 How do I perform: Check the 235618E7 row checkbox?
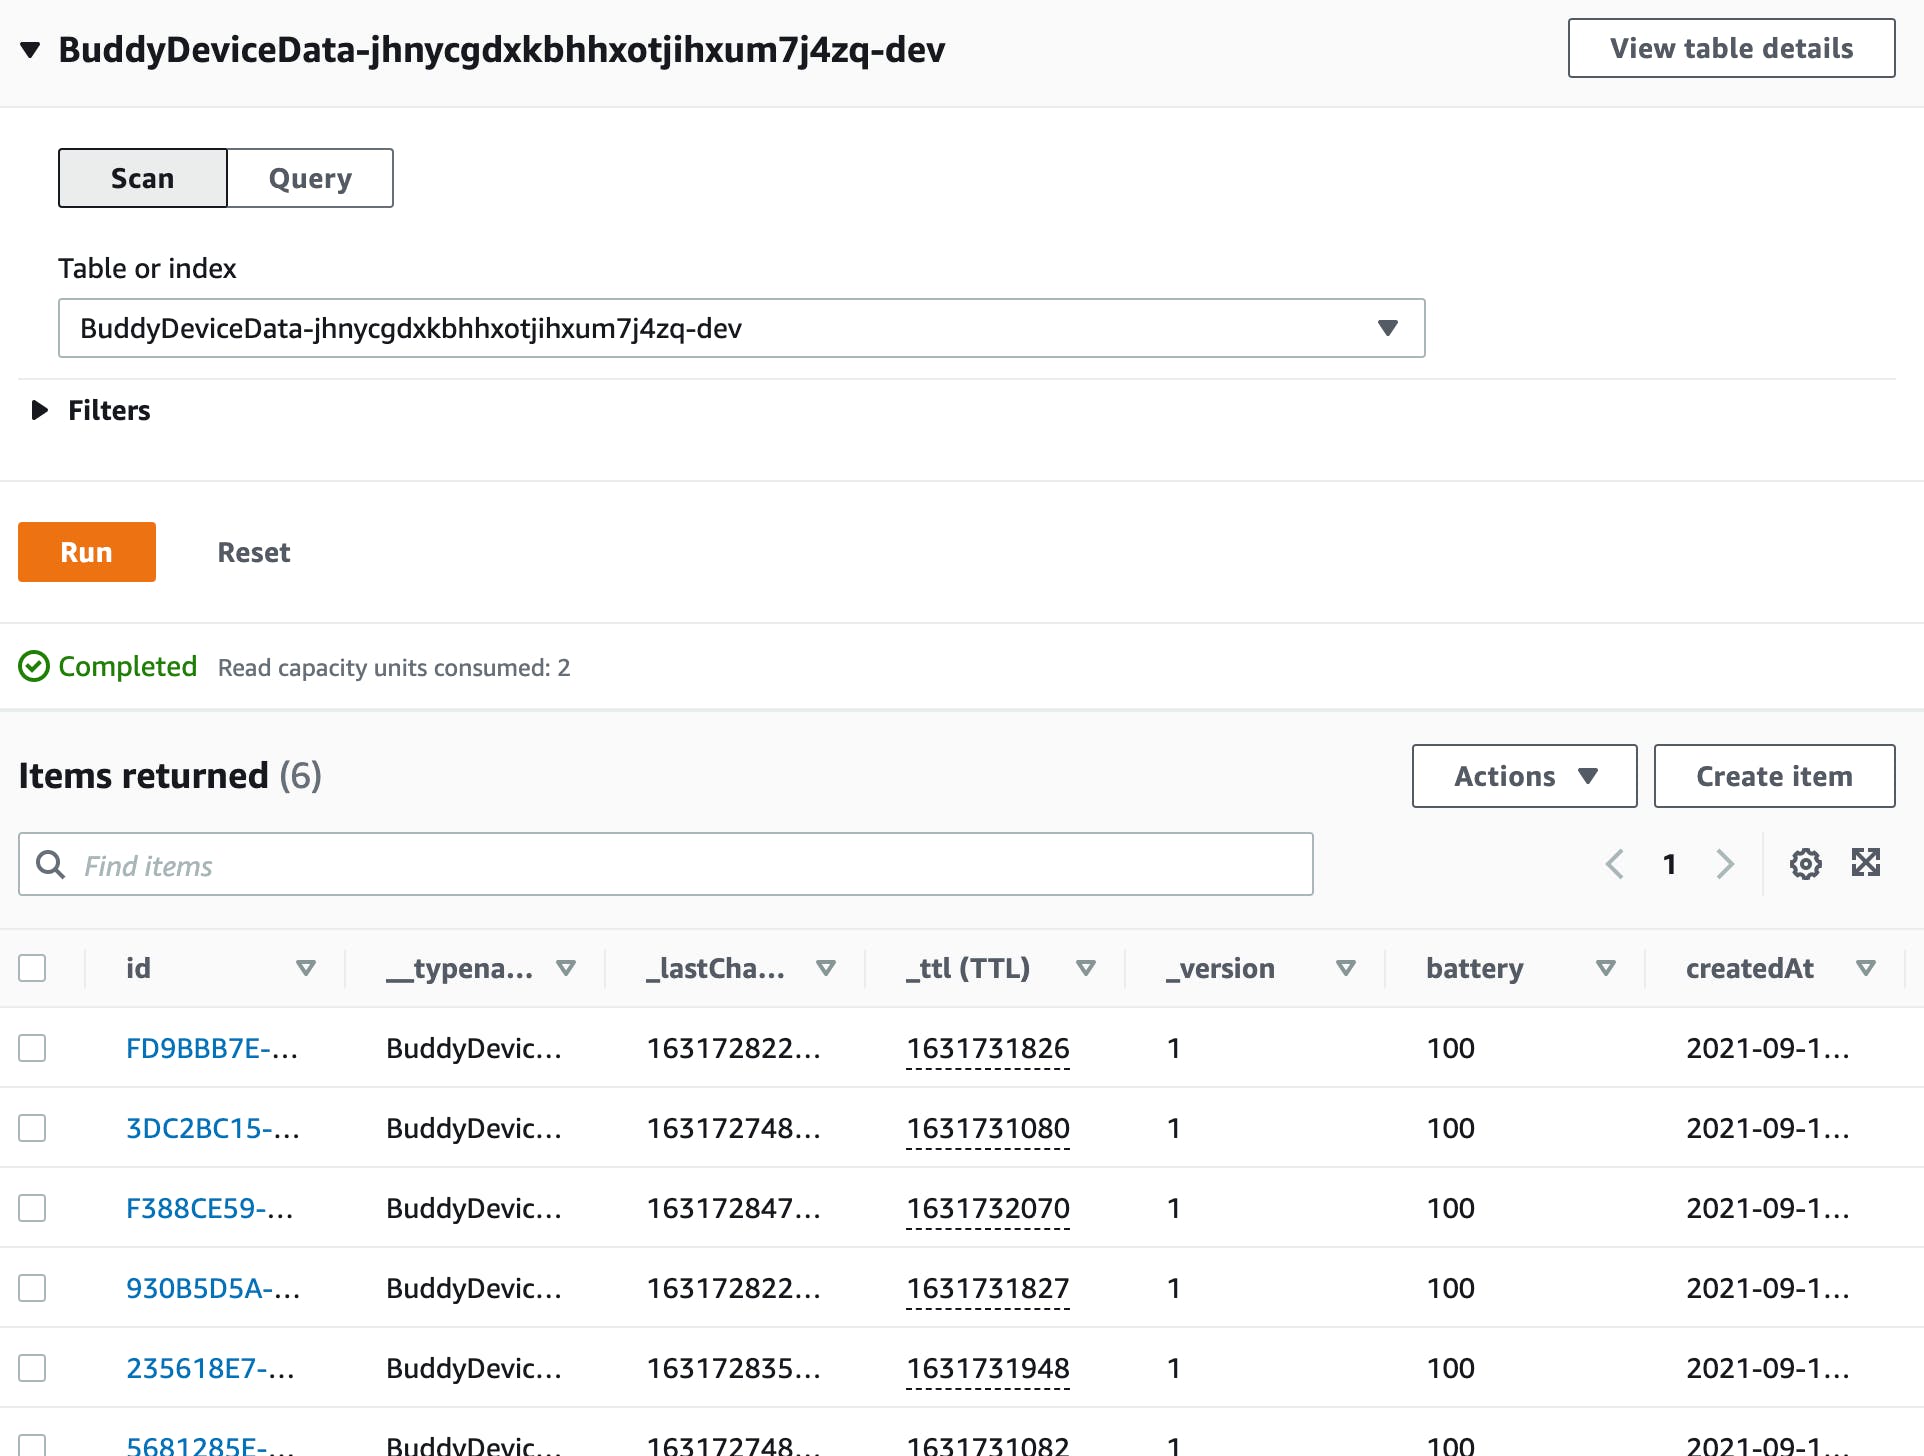coord(32,1368)
